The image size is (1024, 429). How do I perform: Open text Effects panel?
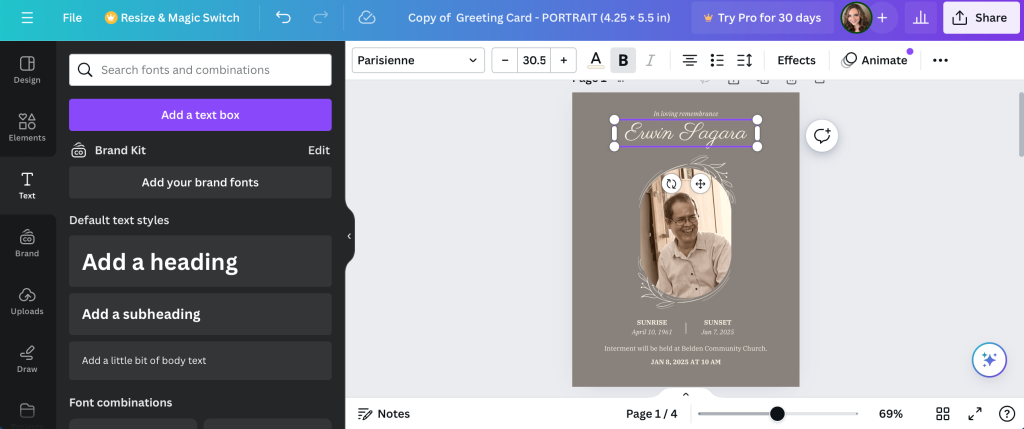coord(796,60)
